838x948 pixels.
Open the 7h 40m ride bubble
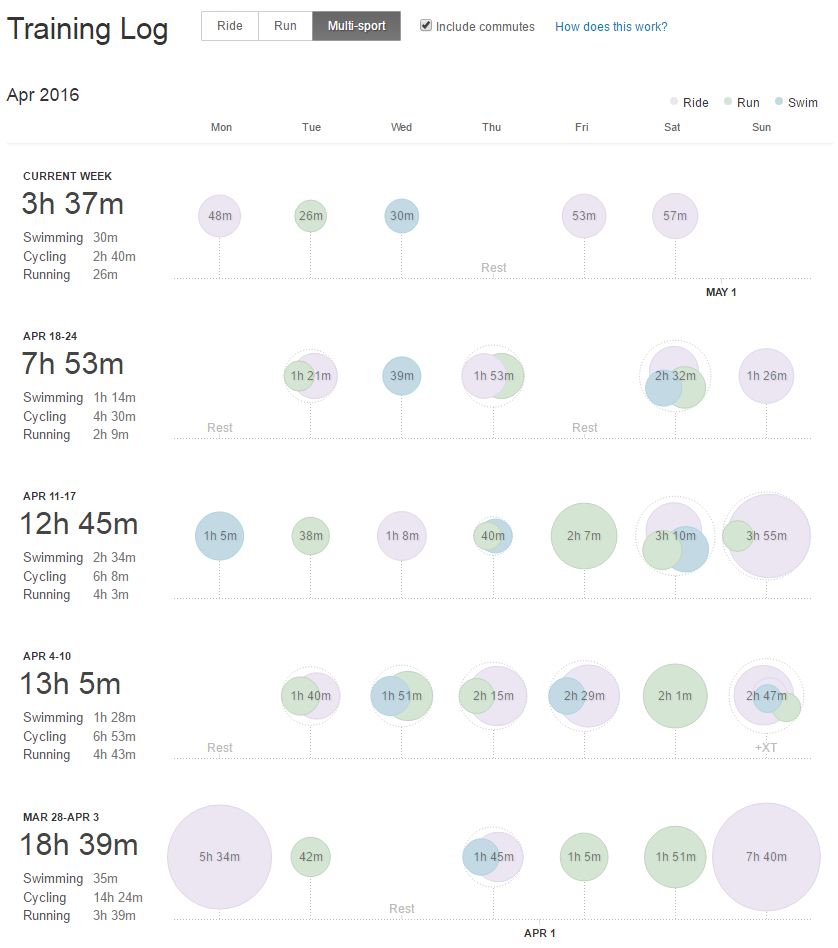click(x=765, y=857)
